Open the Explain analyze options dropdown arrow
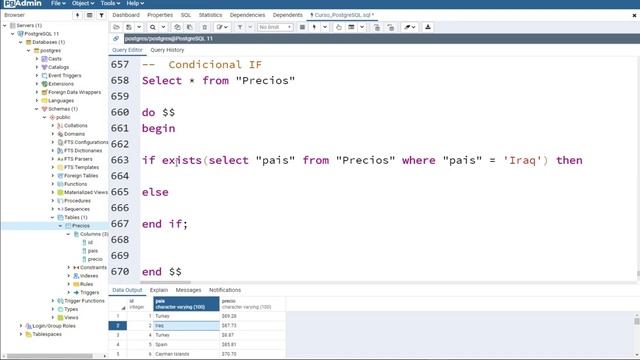Screen dimensions: 640x360 [x=362, y=27]
